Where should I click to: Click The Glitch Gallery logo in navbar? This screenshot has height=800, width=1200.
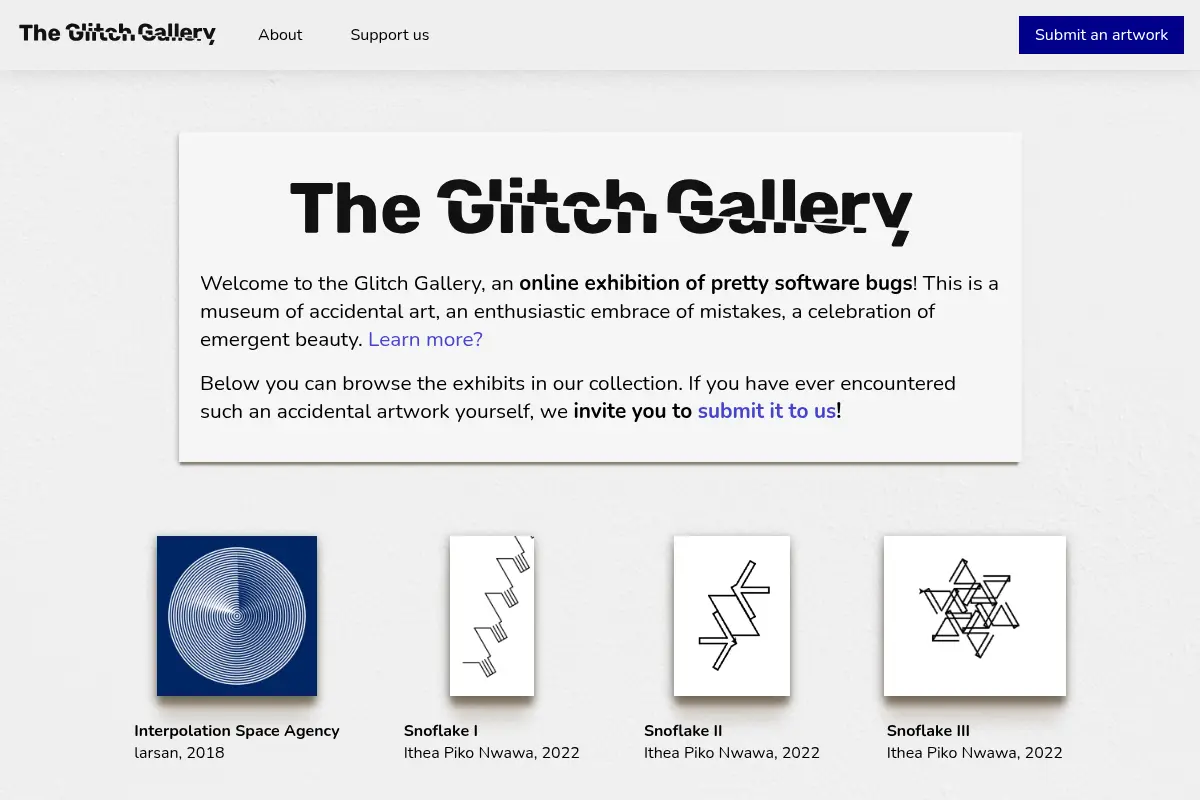pyautogui.click(x=117, y=34)
